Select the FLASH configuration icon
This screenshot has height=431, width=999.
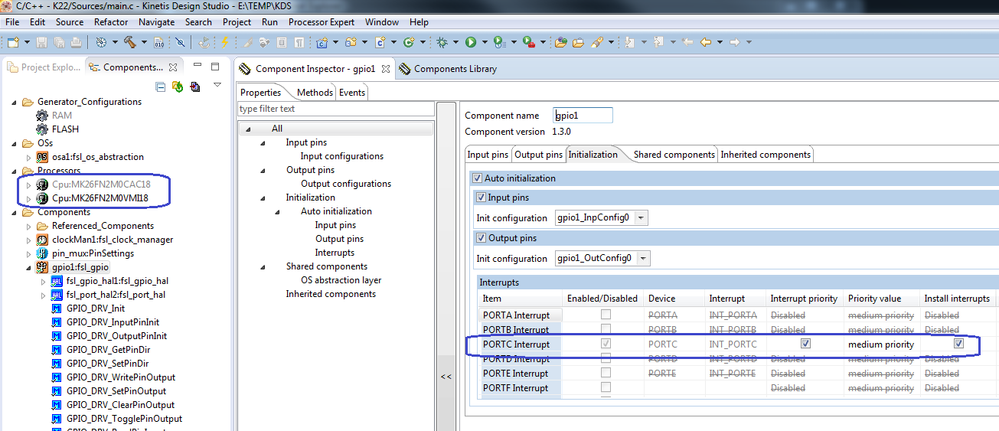click(x=42, y=129)
